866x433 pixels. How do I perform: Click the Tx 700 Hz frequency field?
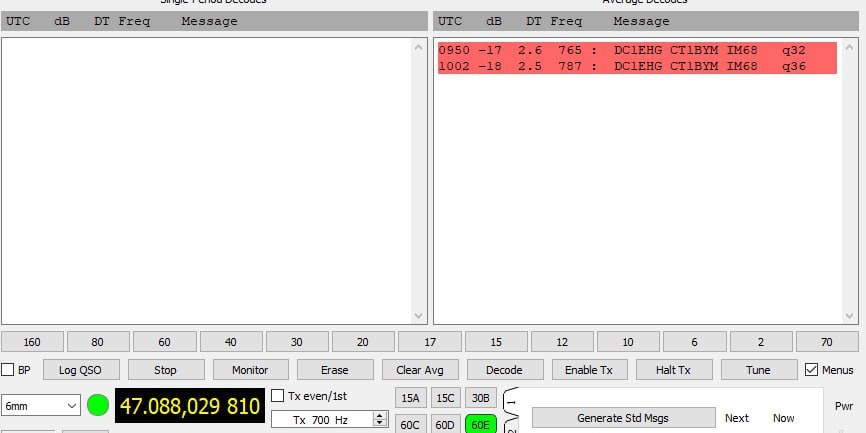coord(322,420)
